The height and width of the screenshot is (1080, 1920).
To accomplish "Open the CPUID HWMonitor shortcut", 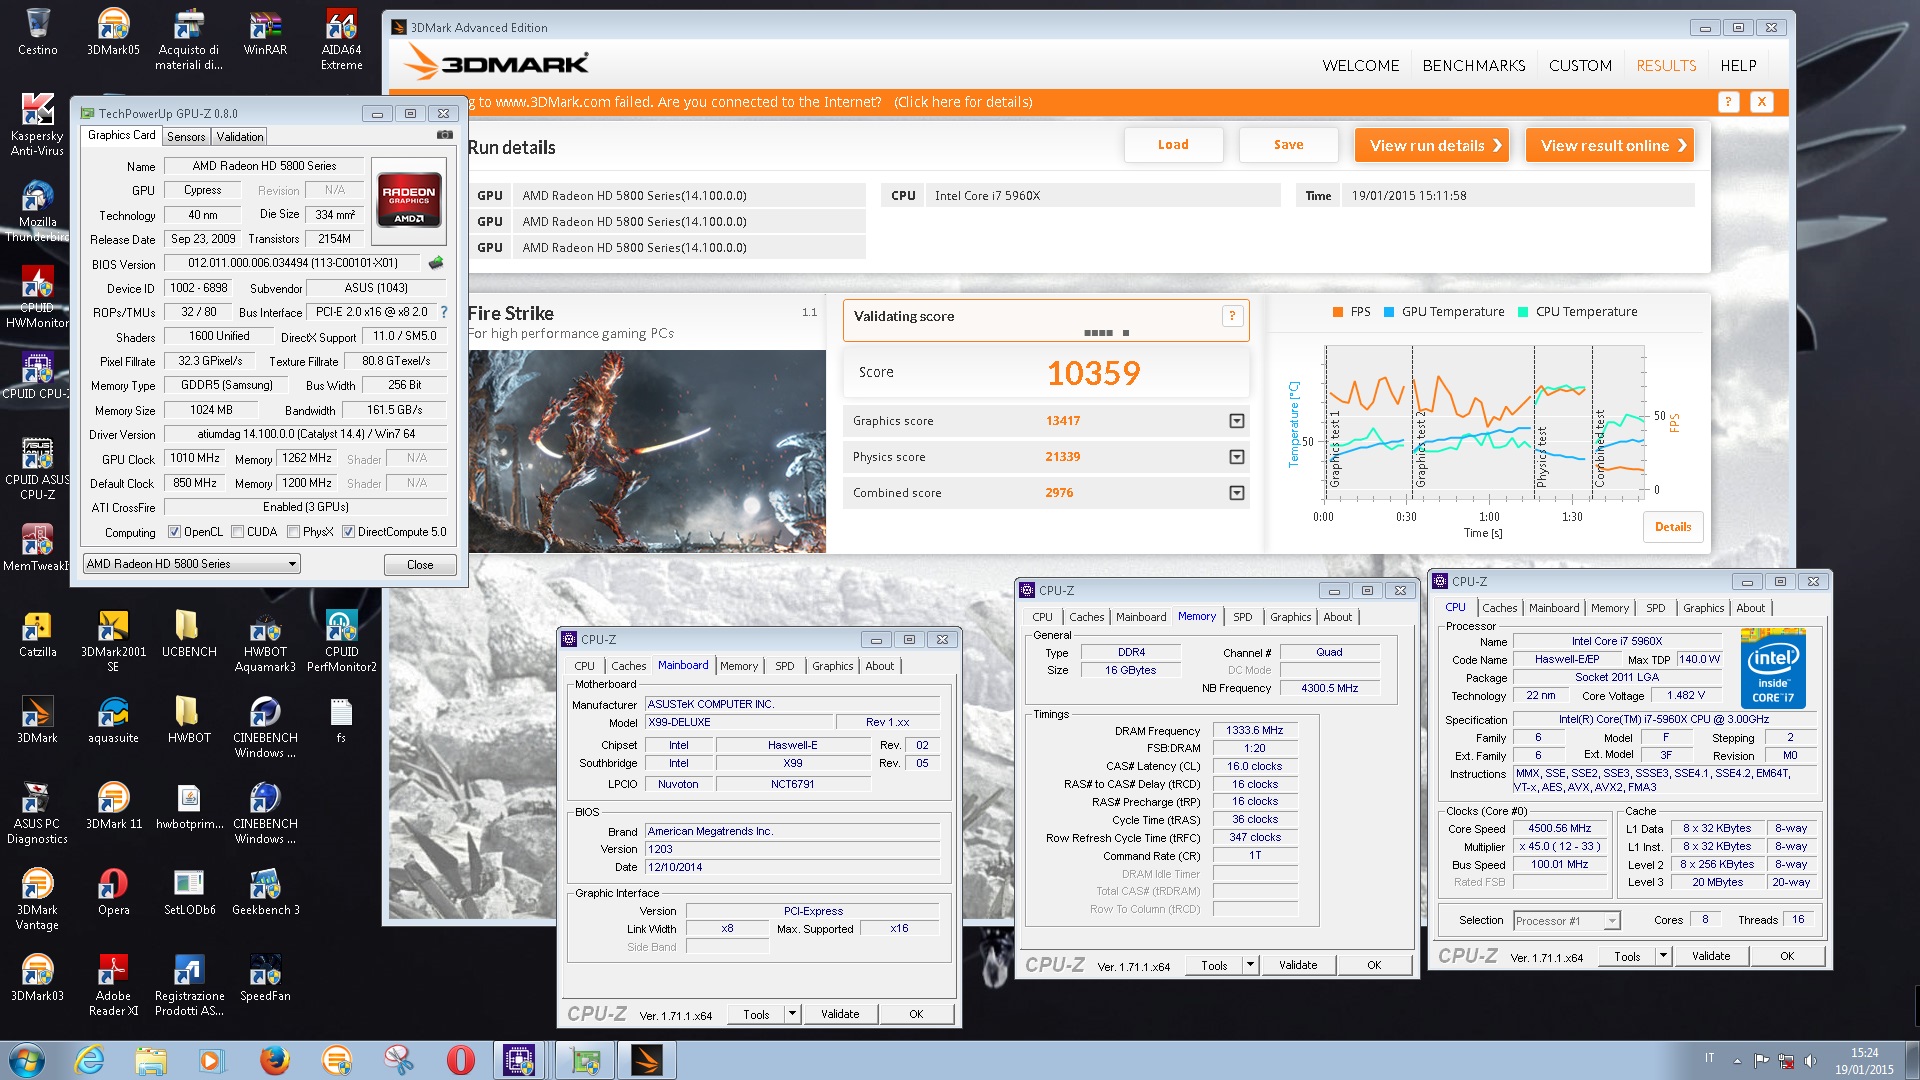I will point(37,296).
